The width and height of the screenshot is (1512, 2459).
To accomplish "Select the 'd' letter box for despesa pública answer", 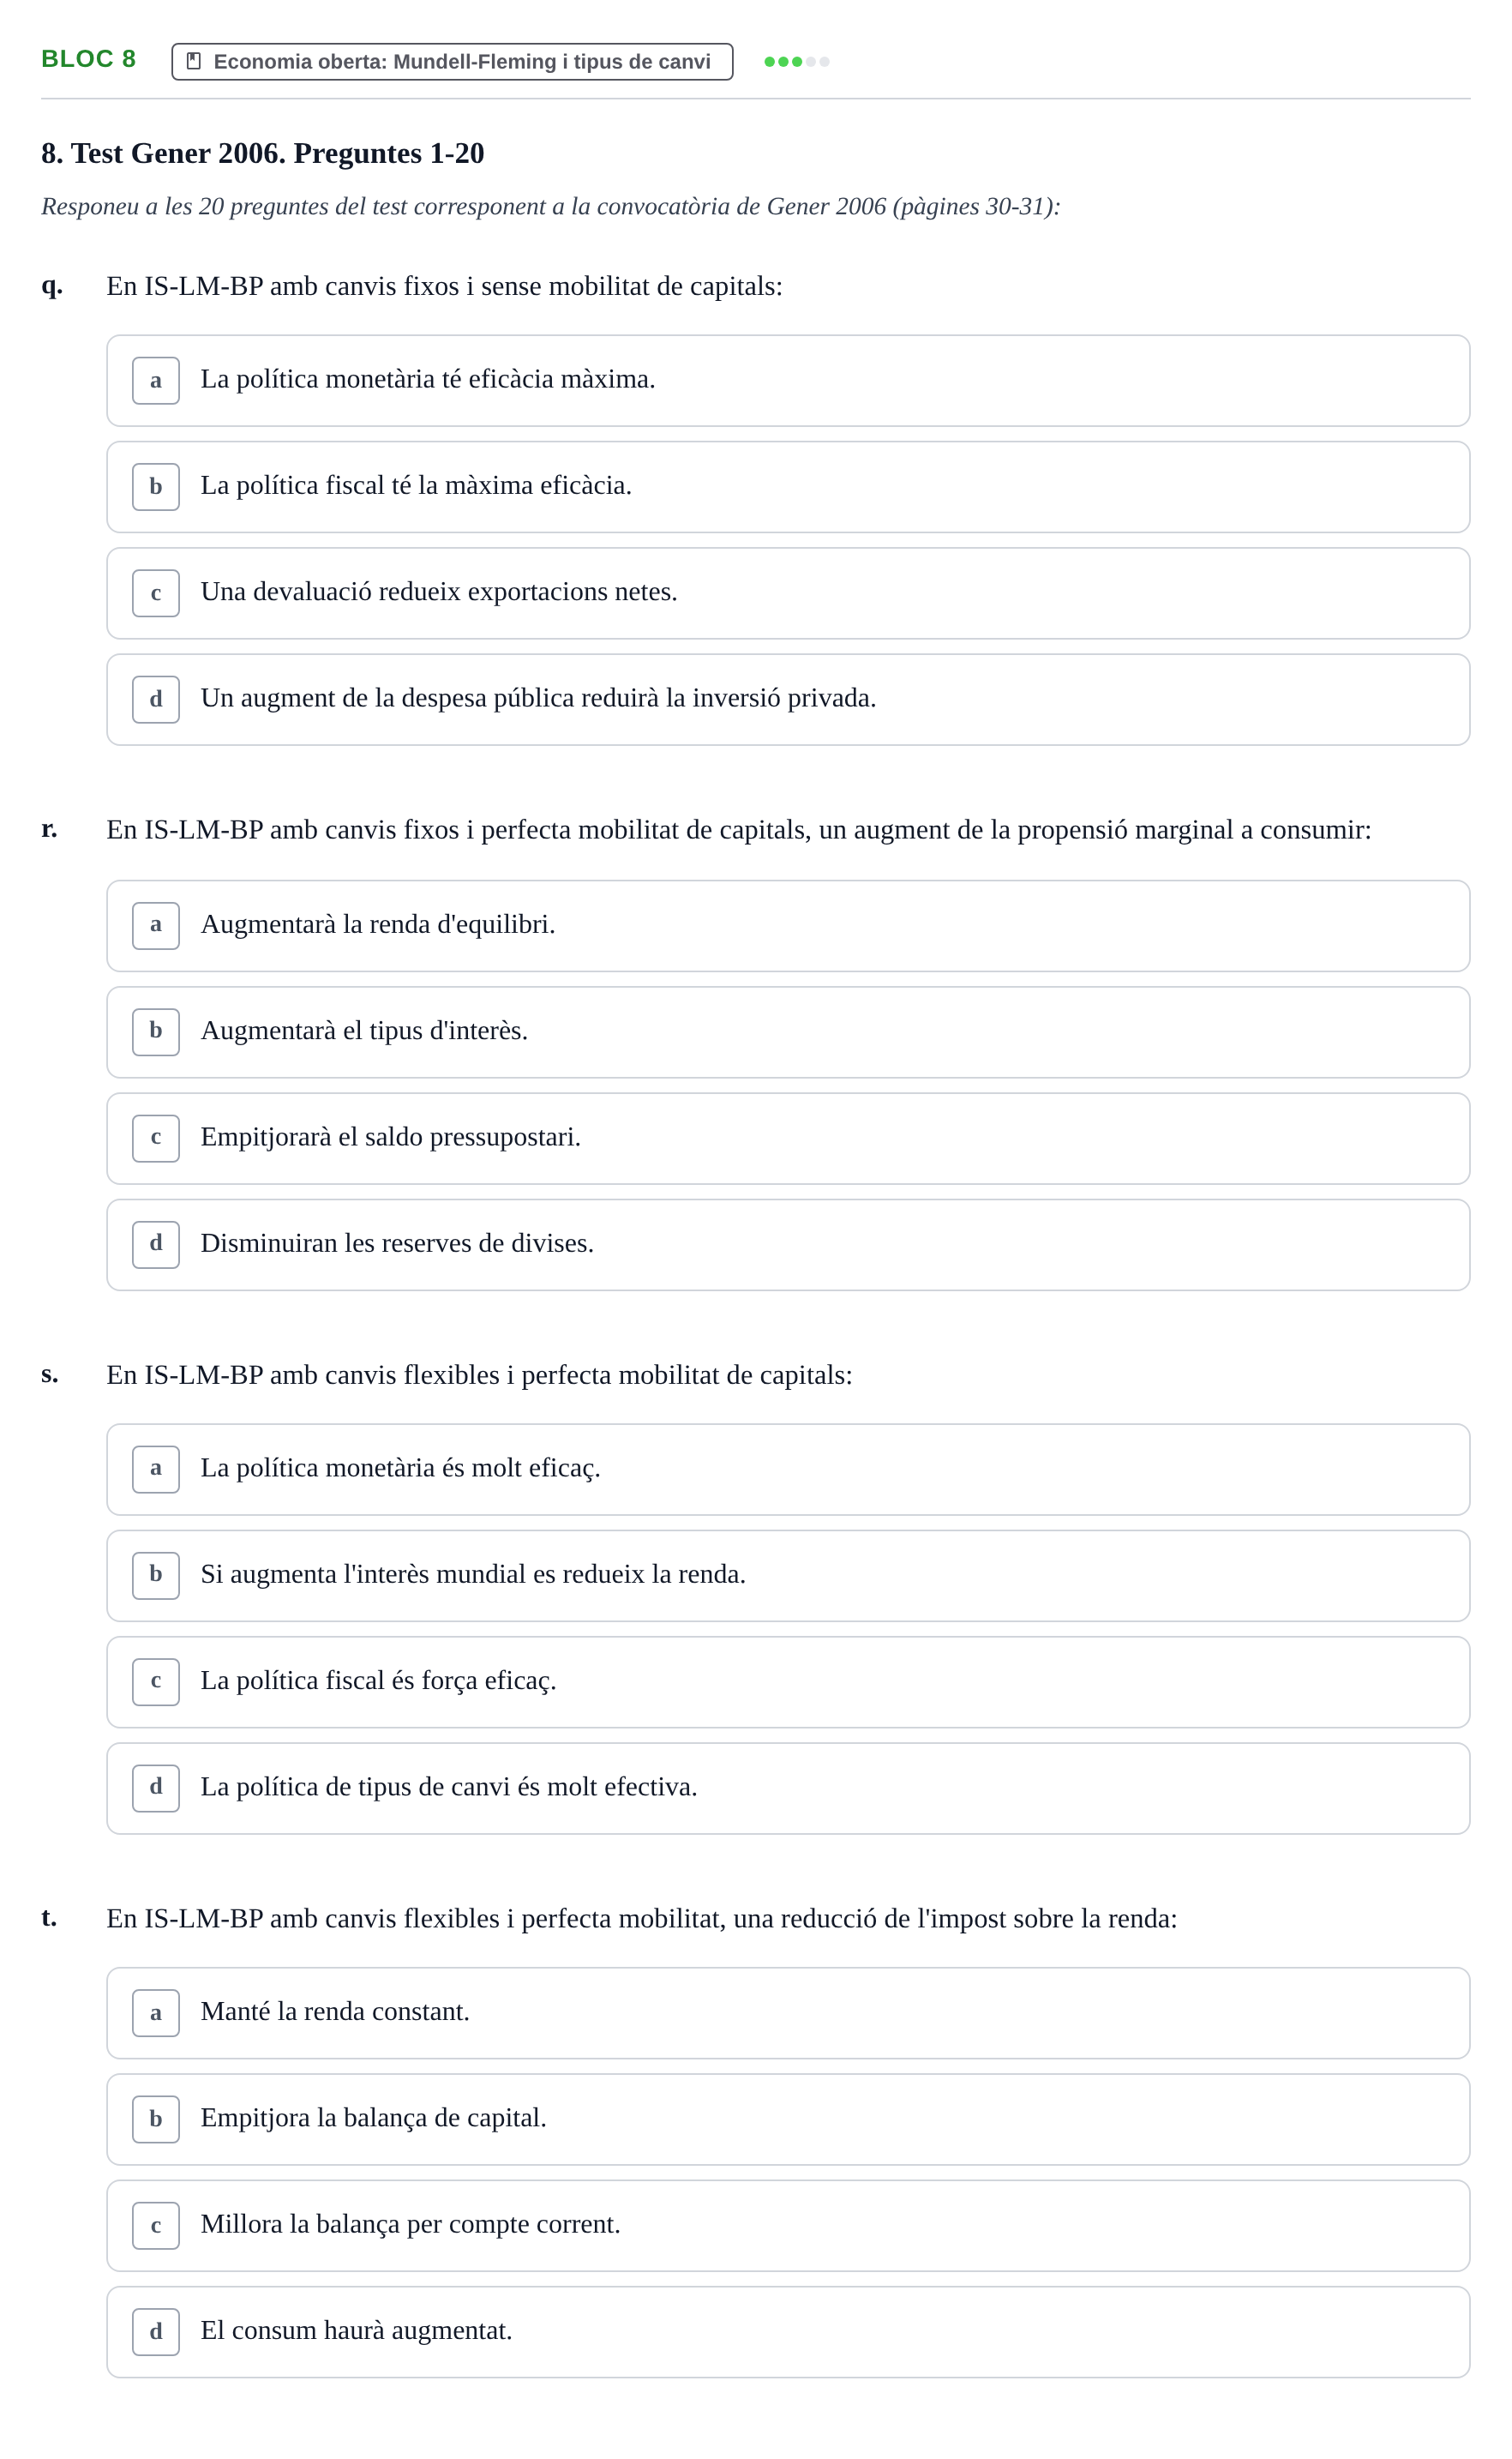I will click(x=156, y=699).
